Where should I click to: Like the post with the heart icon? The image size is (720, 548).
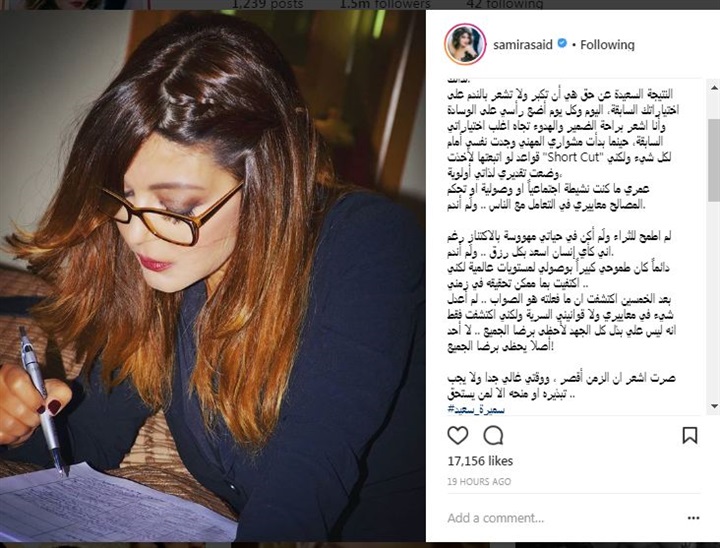click(x=457, y=435)
